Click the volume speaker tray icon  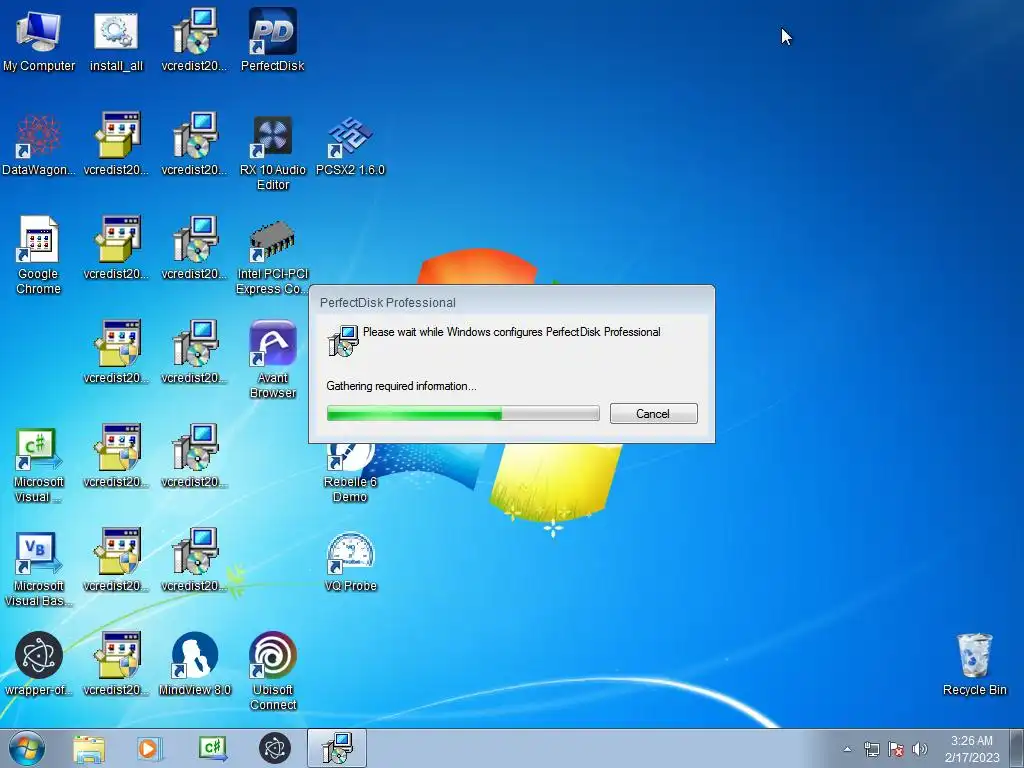click(920, 749)
